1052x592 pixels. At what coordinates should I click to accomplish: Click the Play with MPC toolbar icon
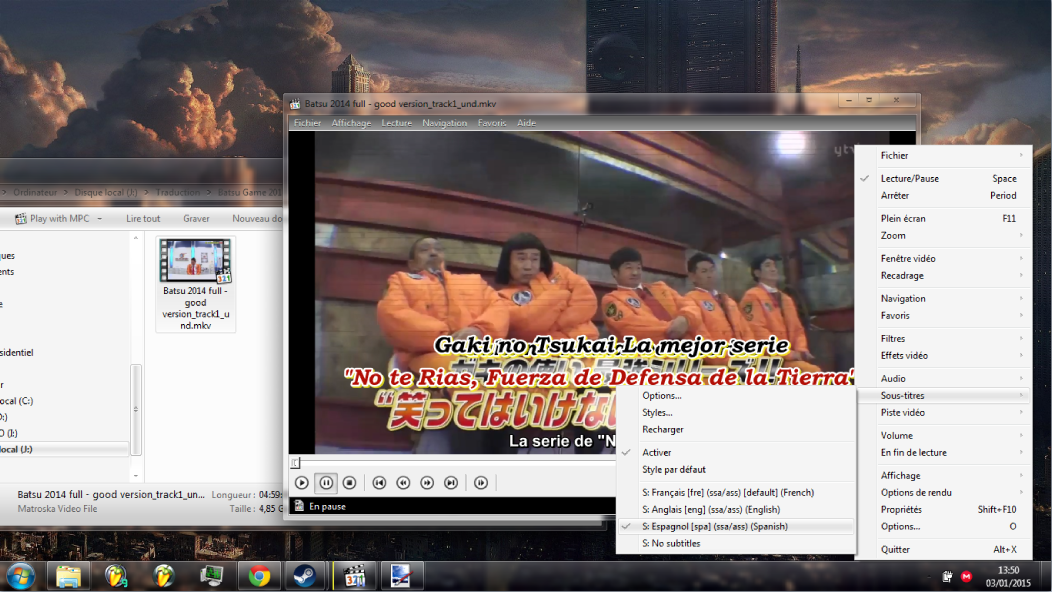pos(21,219)
